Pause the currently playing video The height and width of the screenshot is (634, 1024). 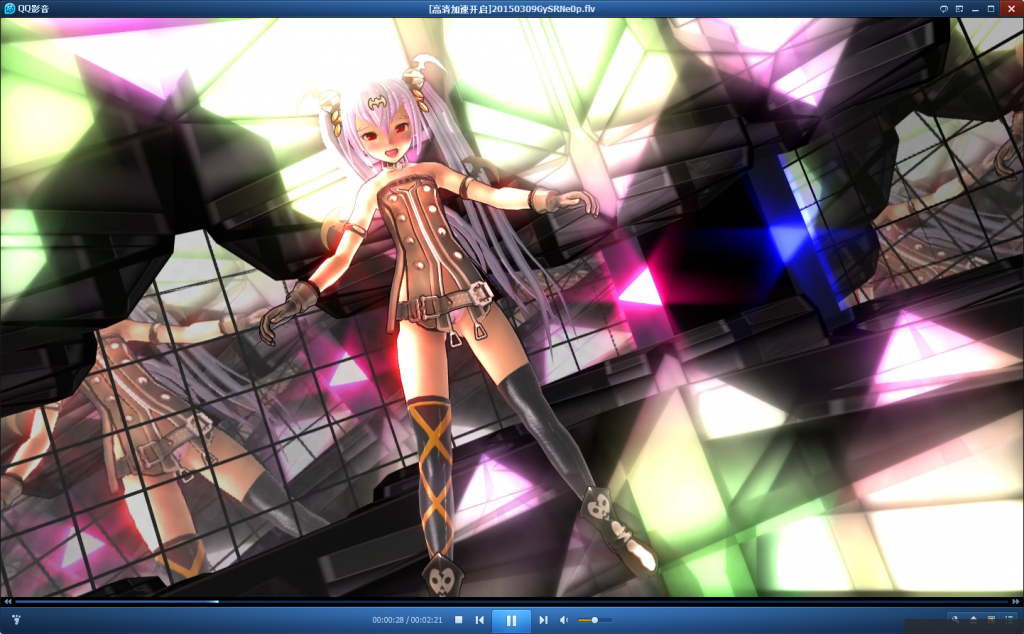point(511,619)
